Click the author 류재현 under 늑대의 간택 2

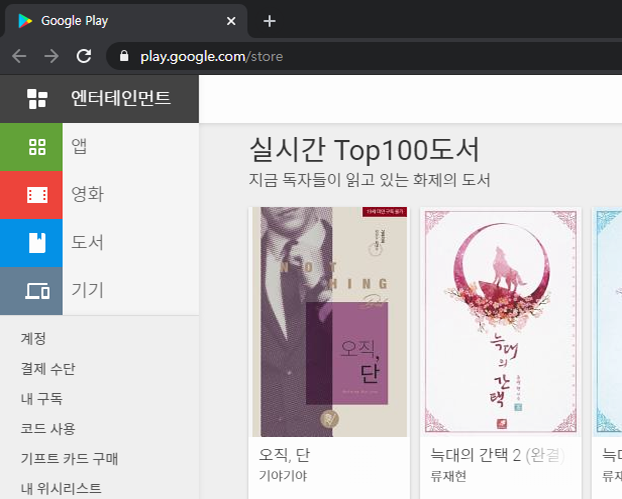pyautogui.click(x=448, y=476)
